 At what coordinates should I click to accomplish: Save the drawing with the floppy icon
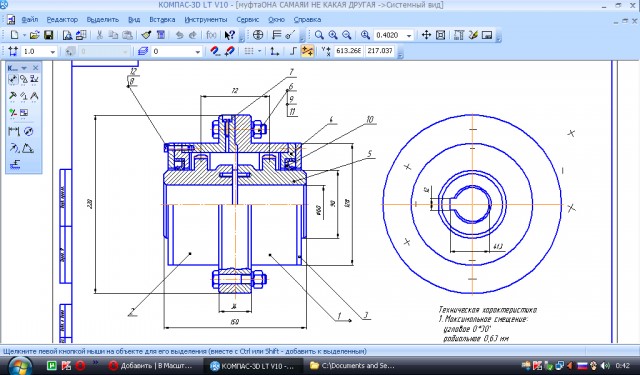tap(49, 35)
